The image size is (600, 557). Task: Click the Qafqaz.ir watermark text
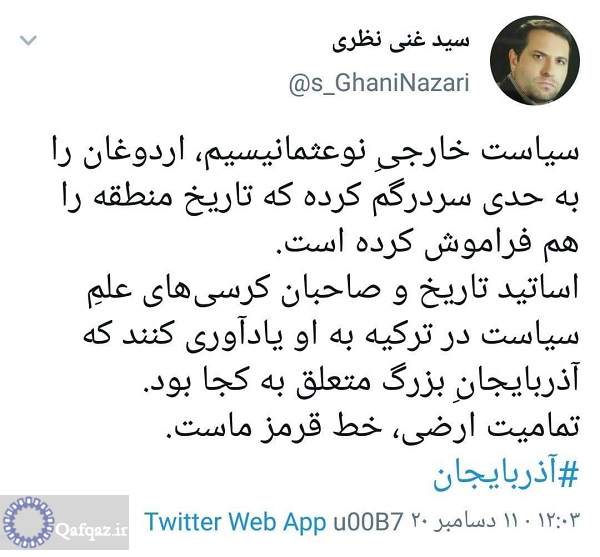(x=90, y=531)
